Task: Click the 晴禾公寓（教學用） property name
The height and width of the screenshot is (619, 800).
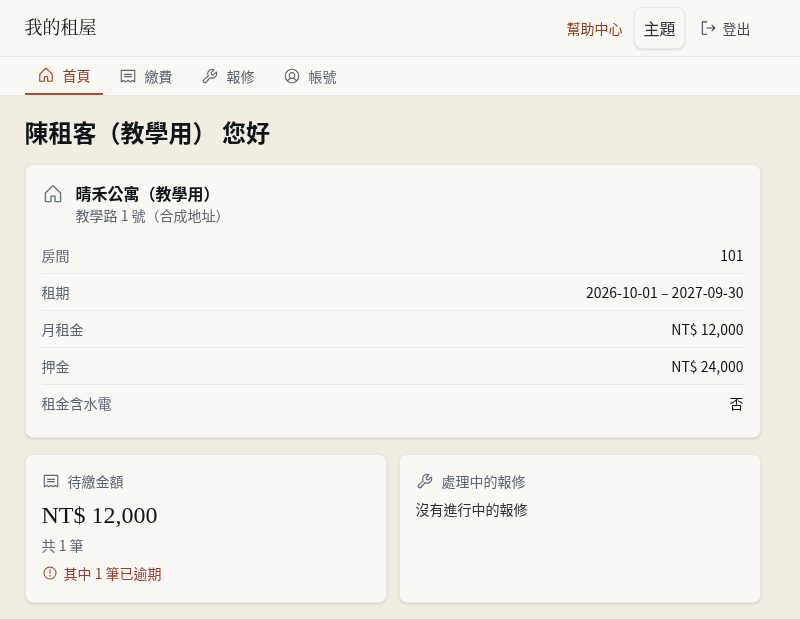Action: 143,194
